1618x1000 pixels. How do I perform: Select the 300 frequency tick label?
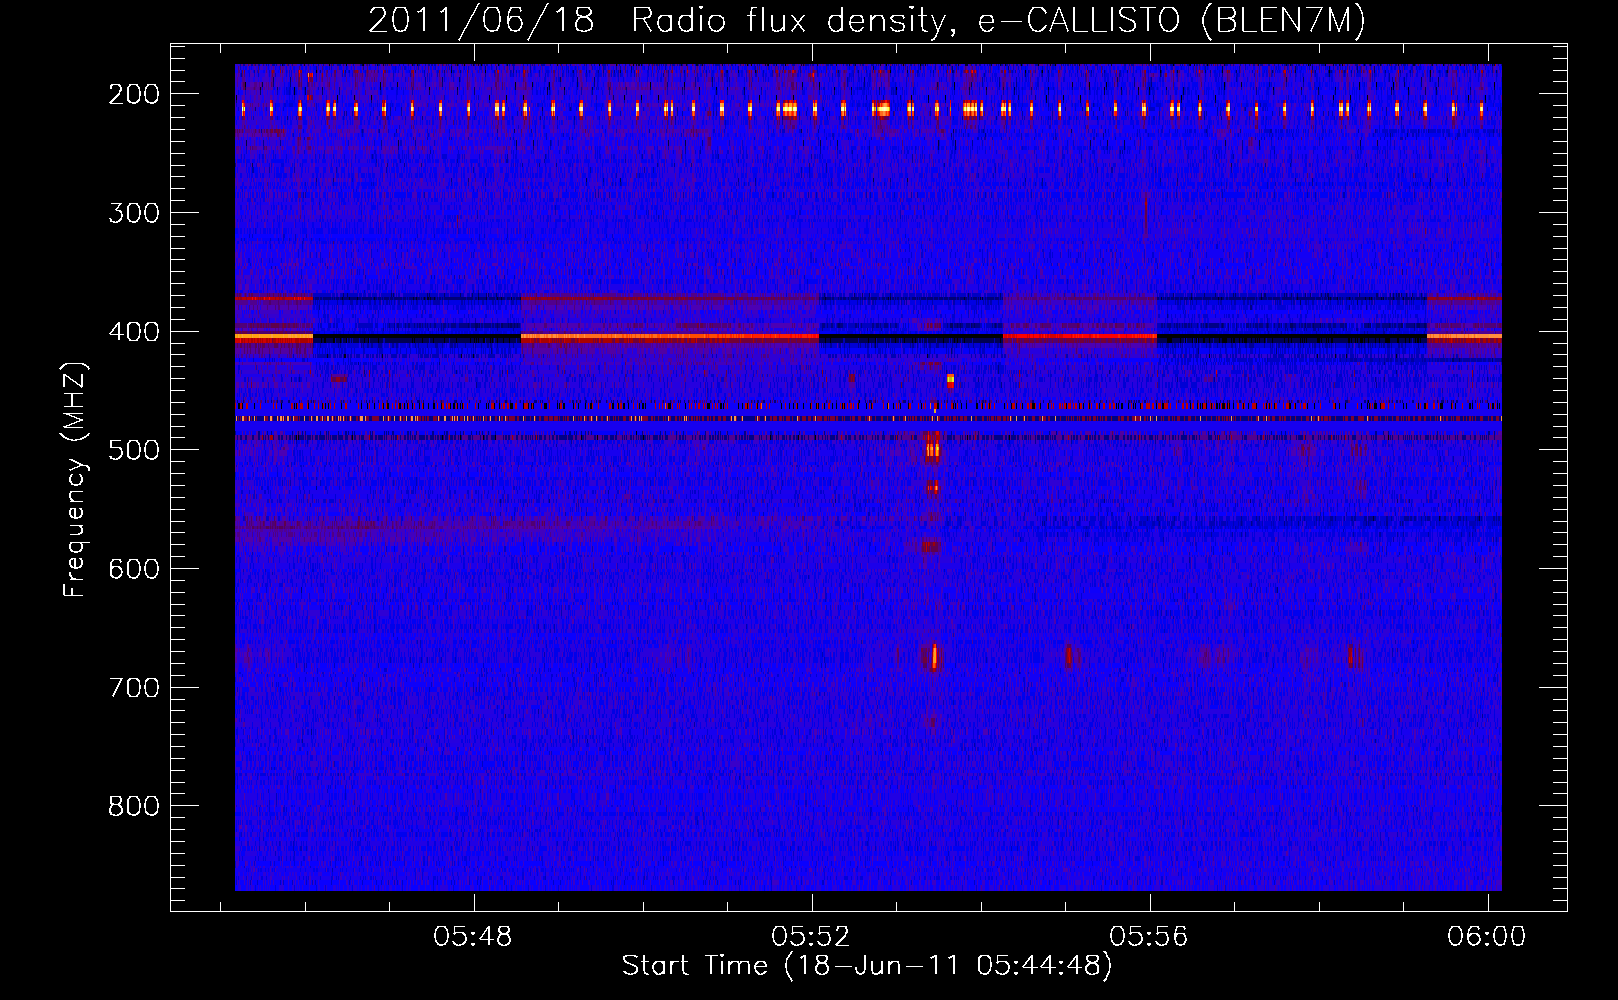tap(134, 213)
